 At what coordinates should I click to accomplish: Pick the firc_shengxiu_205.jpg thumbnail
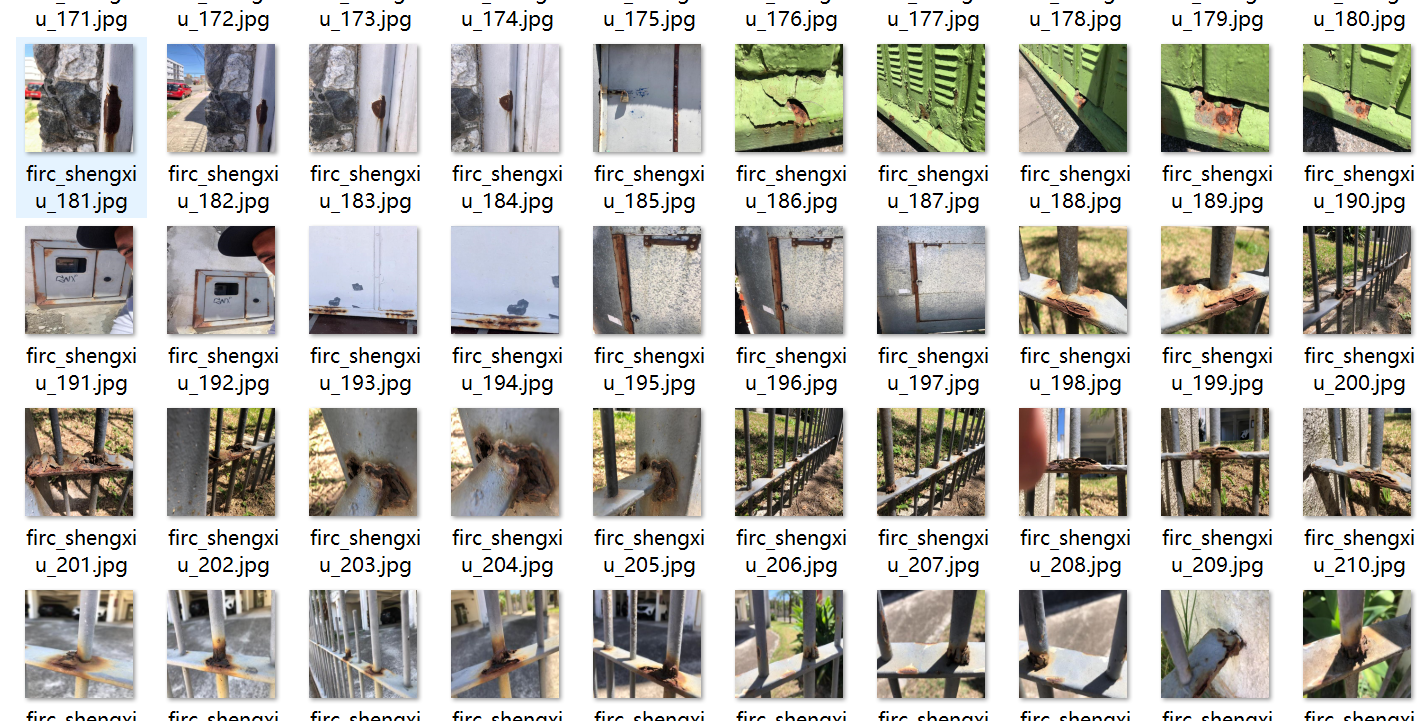[x=647, y=462]
